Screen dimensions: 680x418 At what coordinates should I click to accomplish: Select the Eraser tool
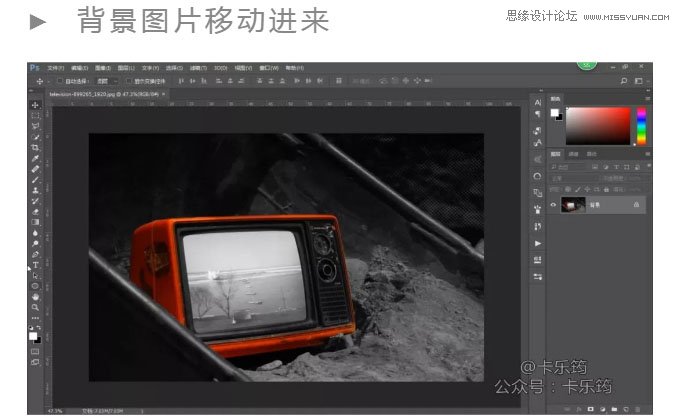point(36,212)
